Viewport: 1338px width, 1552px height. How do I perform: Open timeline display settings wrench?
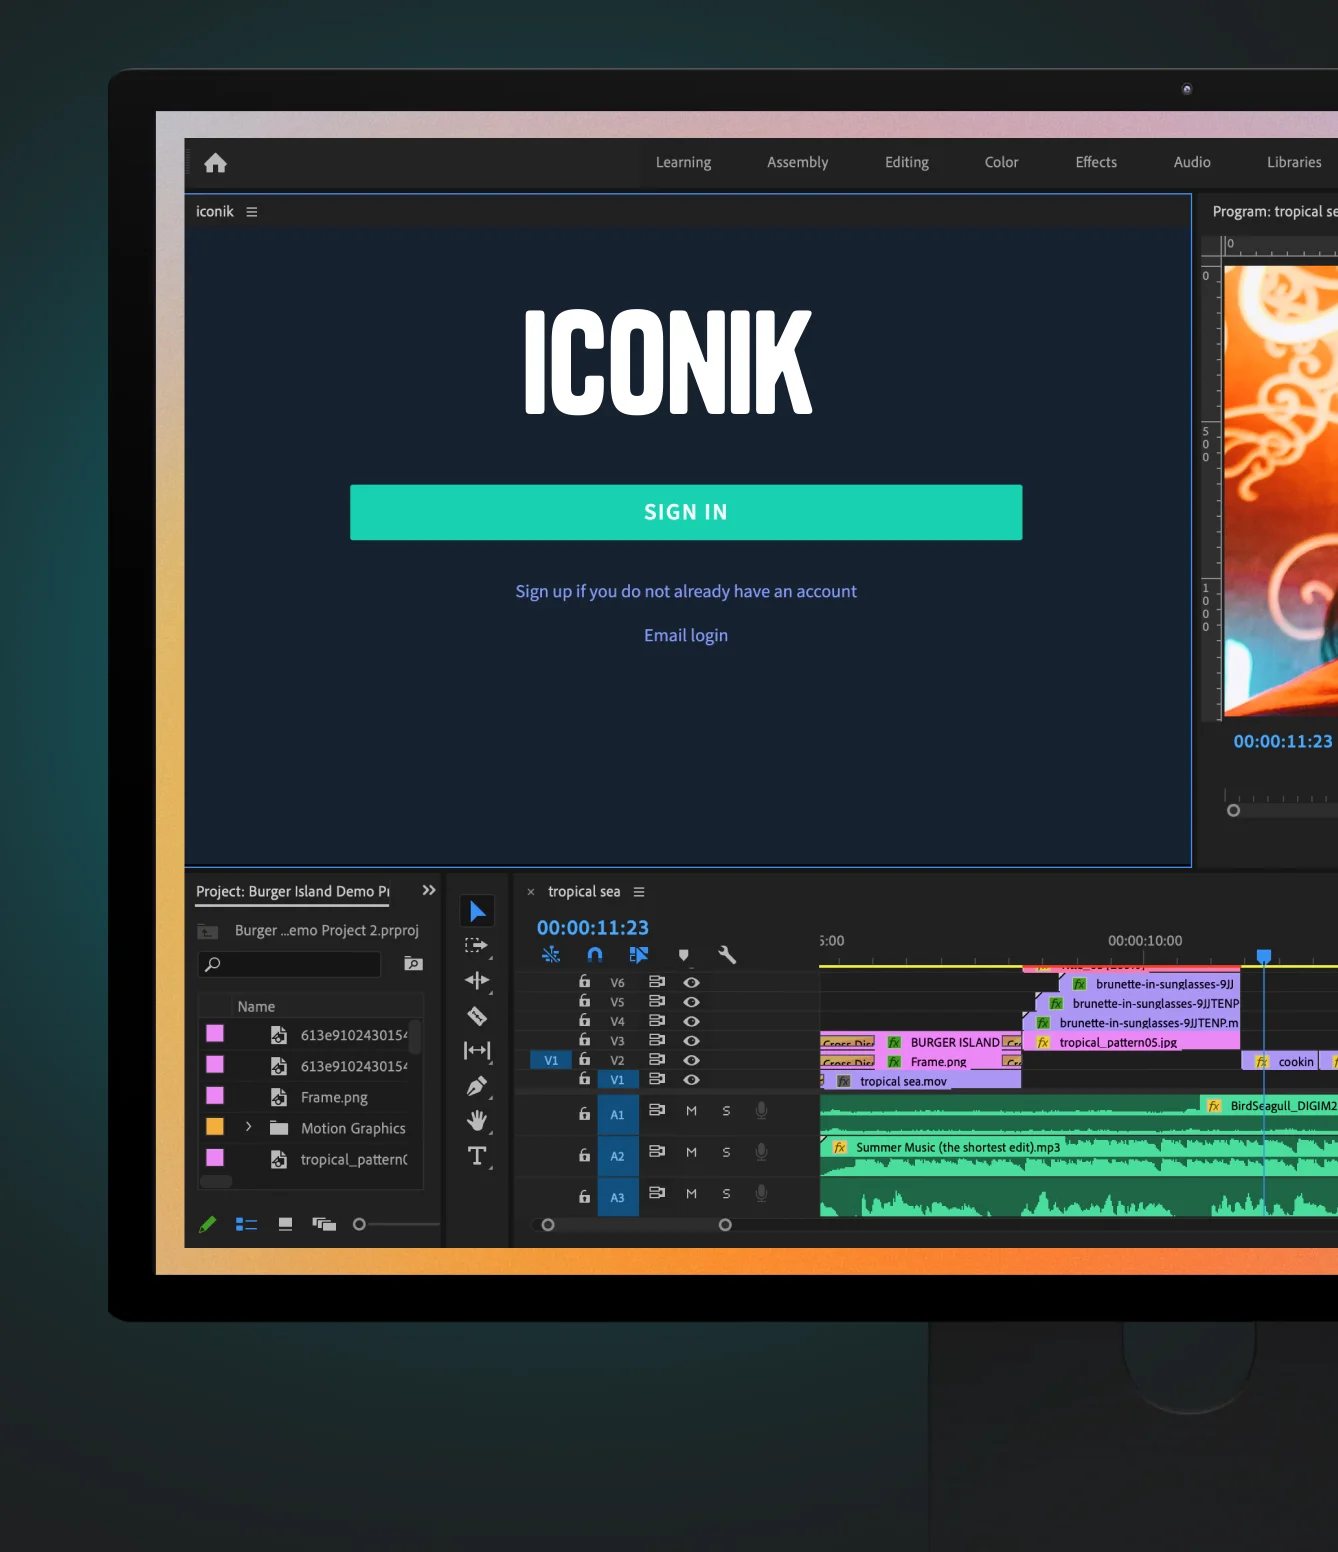(727, 955)
